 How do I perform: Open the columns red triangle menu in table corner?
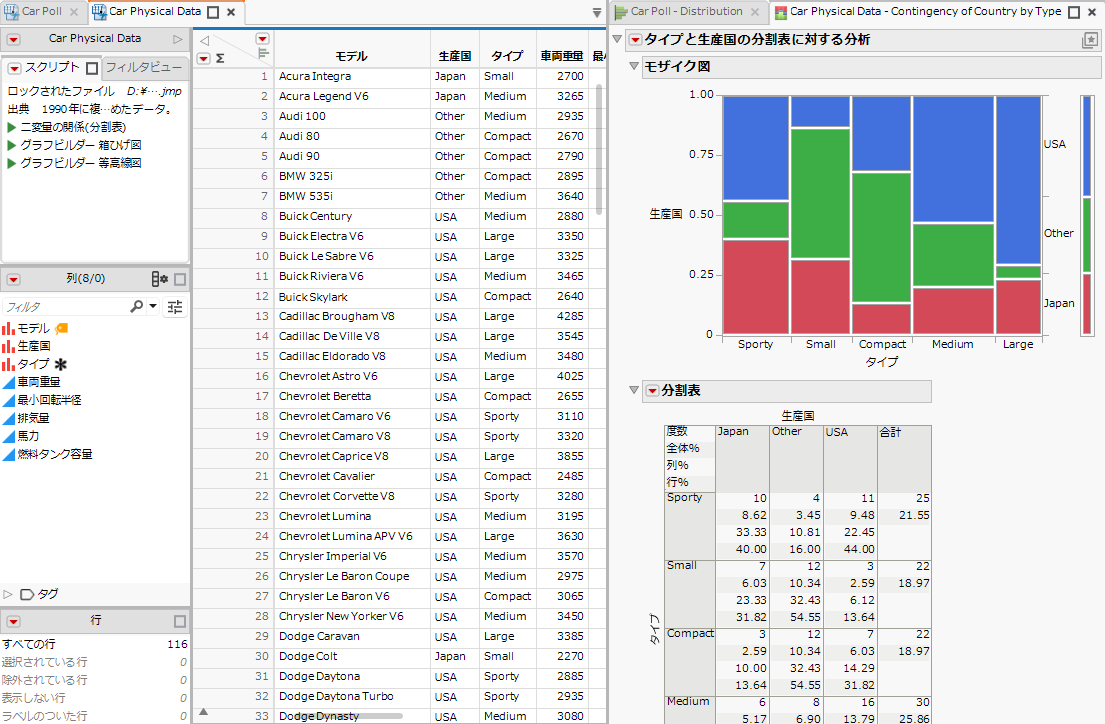pyautogui.click(x=262, y=39)
